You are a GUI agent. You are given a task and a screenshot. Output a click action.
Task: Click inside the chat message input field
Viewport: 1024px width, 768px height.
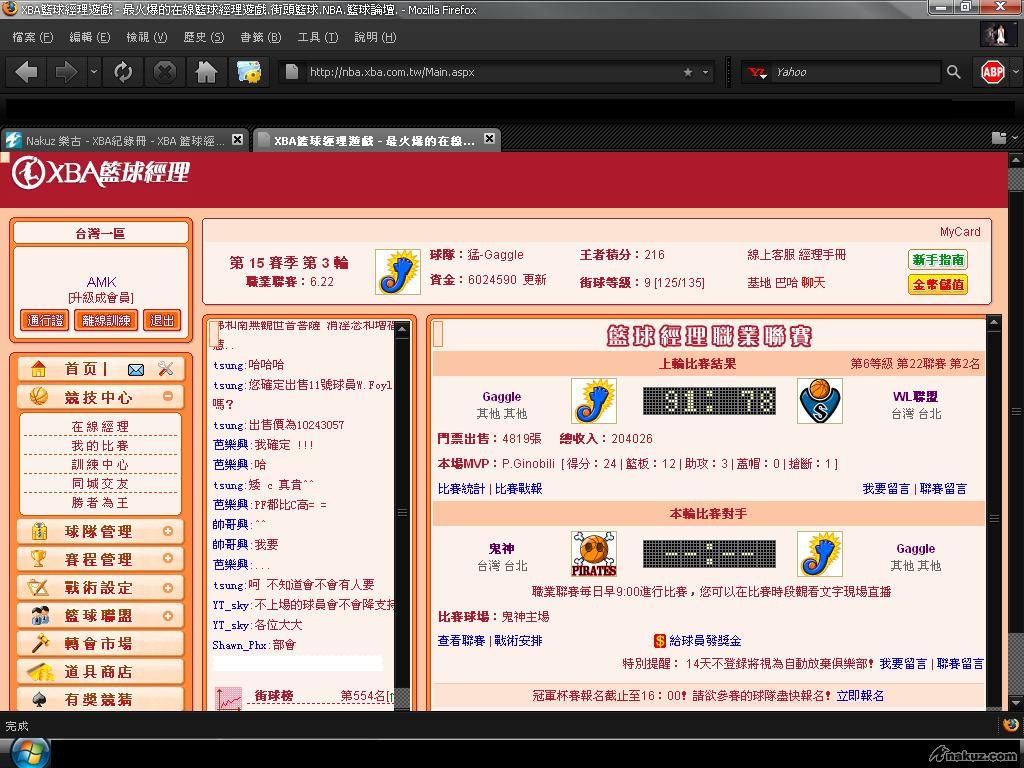coord(297,663)
